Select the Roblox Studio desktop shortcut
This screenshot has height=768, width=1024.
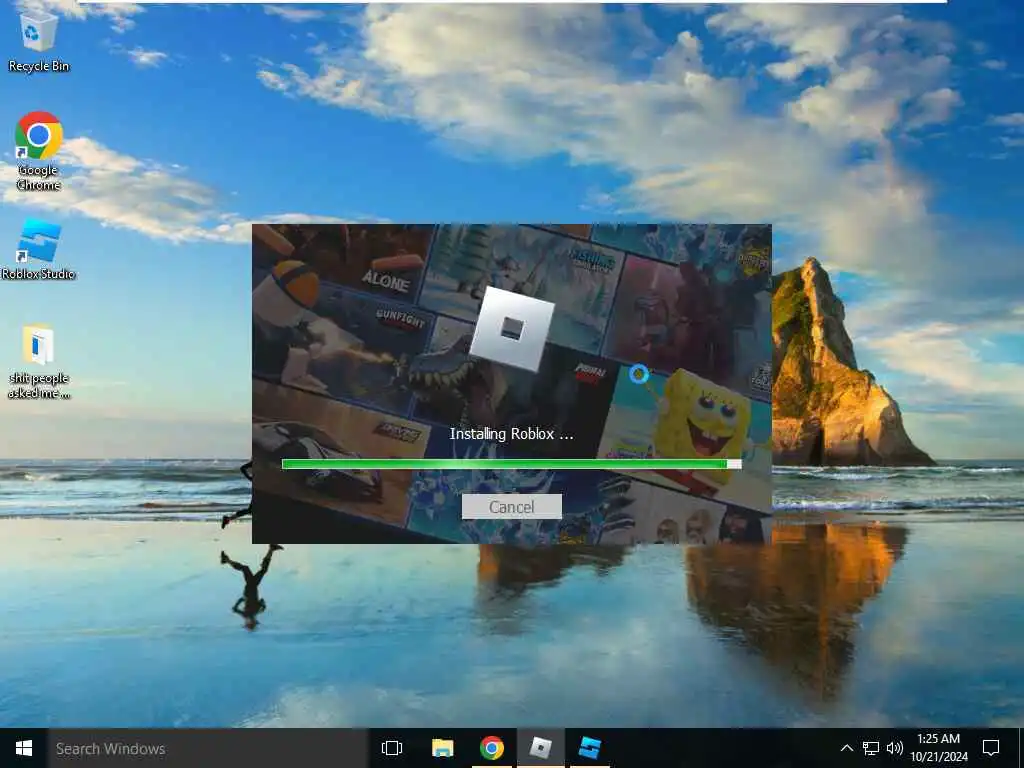pos(39,249)
